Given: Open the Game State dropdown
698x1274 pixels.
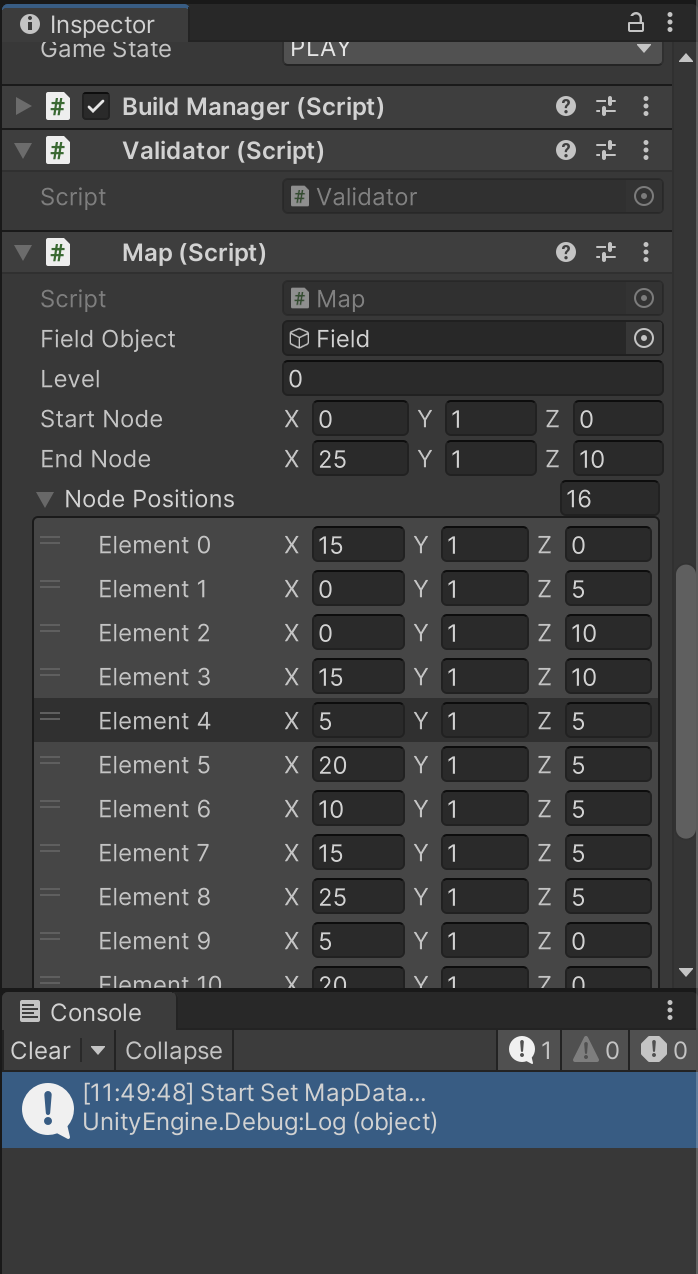Looking at the screenshot, I should (x=472, y=49).
